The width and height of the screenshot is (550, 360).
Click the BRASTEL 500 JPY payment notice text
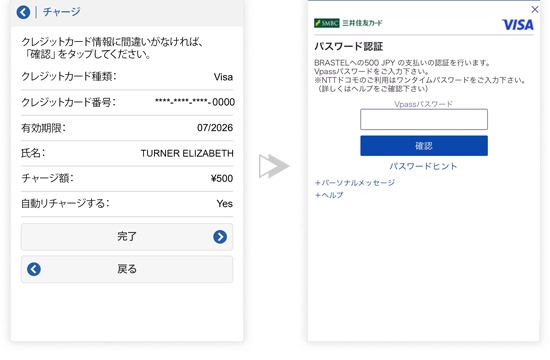pyautogui.click(x=402, y=63)
